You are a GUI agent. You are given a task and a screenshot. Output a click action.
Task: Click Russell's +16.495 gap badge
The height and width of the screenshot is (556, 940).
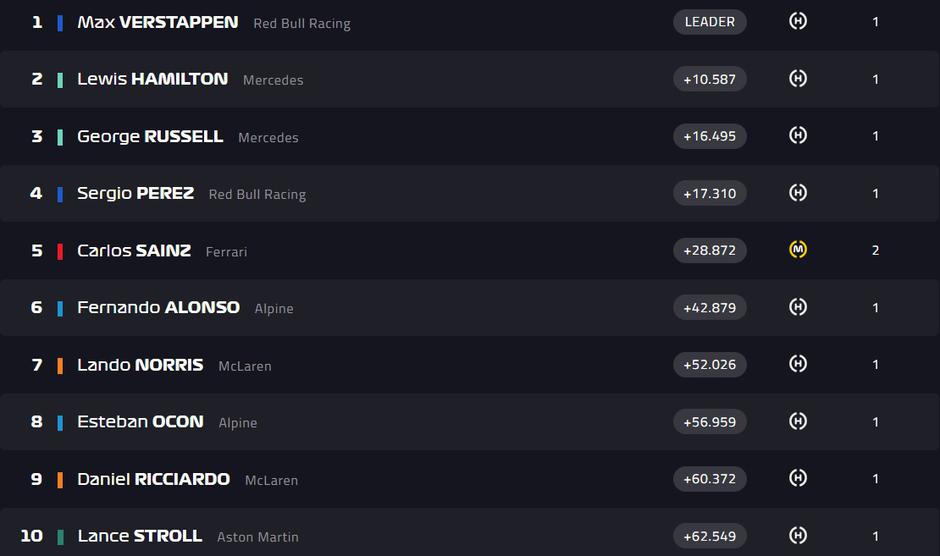coord(710,136)
